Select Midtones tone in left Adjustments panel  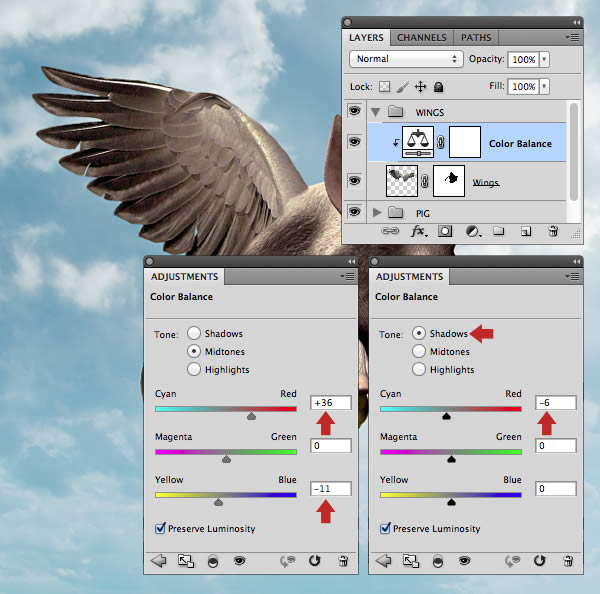(194, 351)
